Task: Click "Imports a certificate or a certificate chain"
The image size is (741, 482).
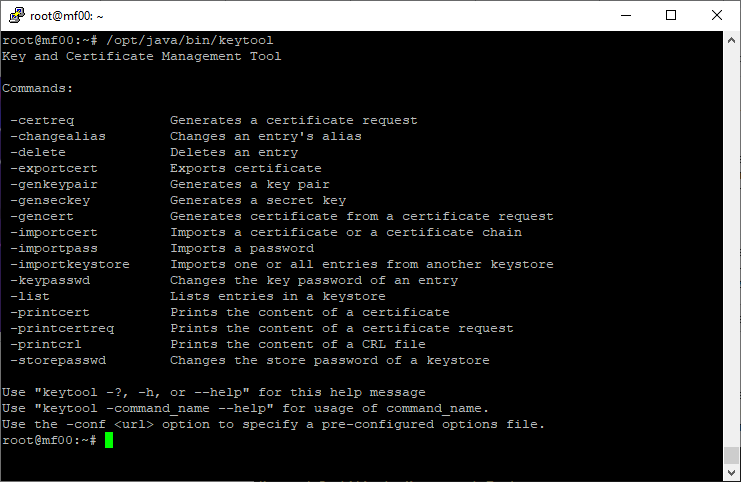Action: click(346, 232)
